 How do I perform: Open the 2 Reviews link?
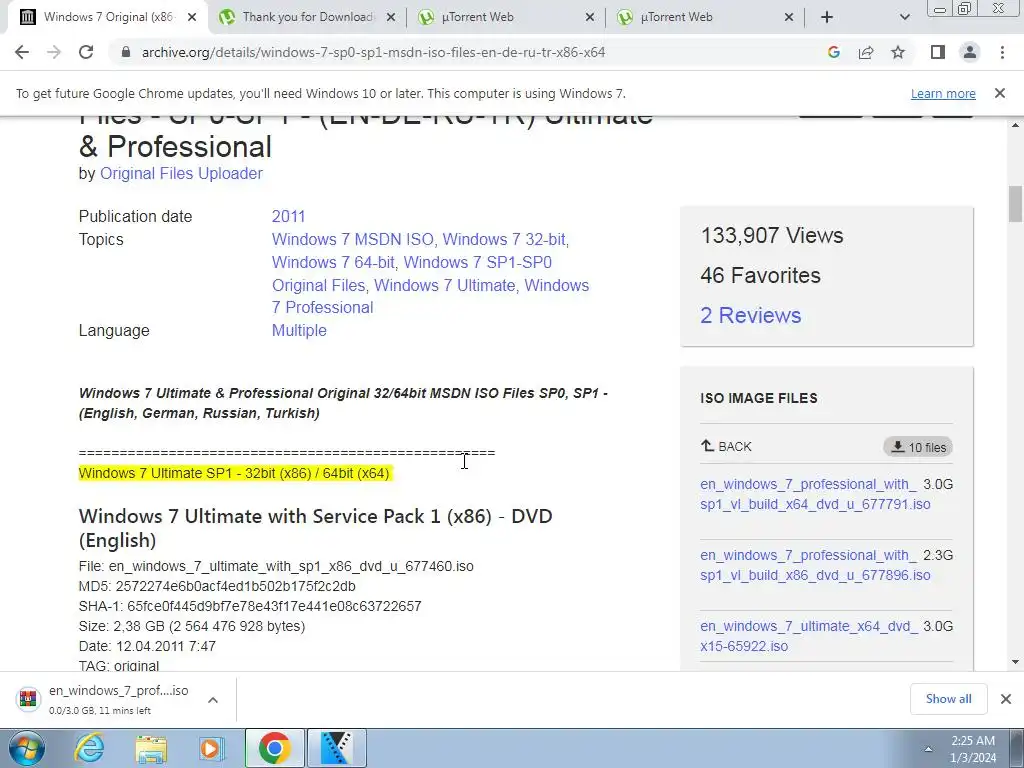click(750, 315)
